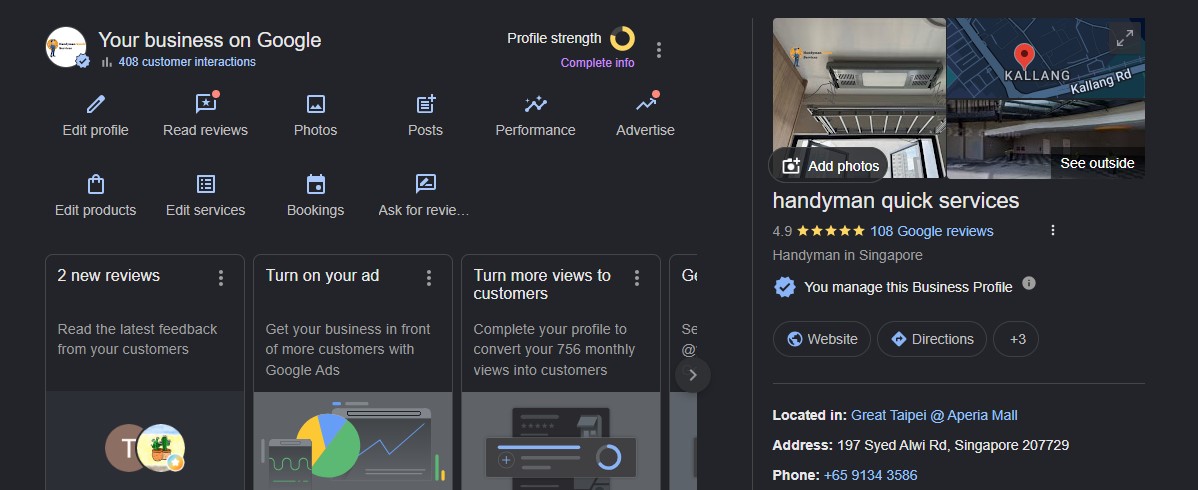Image resolution: width=1198 pixels, height=490 pixels.
Task: Open Profile strength three-dot menu
Action: (x=659, y=50)
